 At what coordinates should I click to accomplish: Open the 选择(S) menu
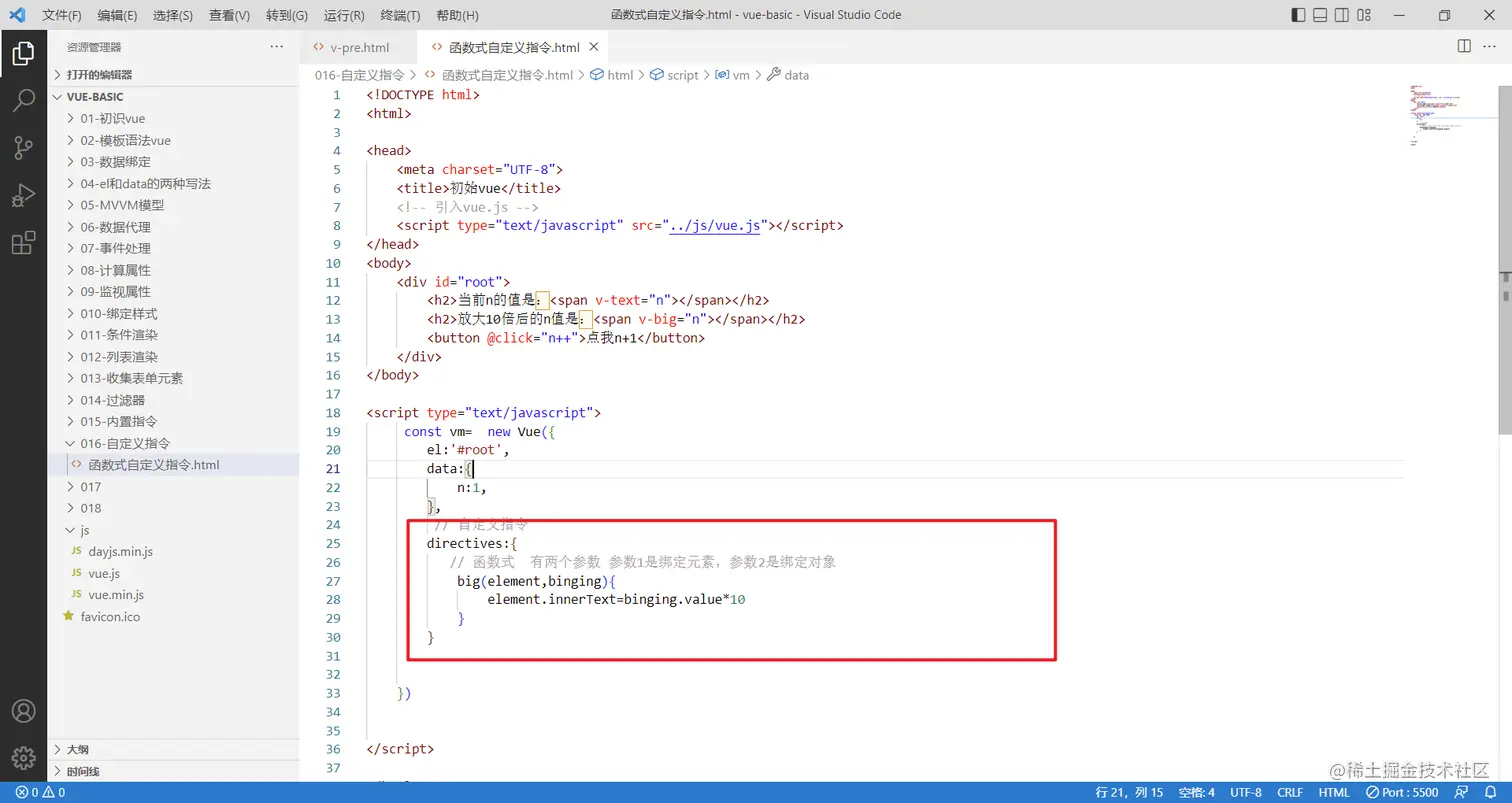173,15
